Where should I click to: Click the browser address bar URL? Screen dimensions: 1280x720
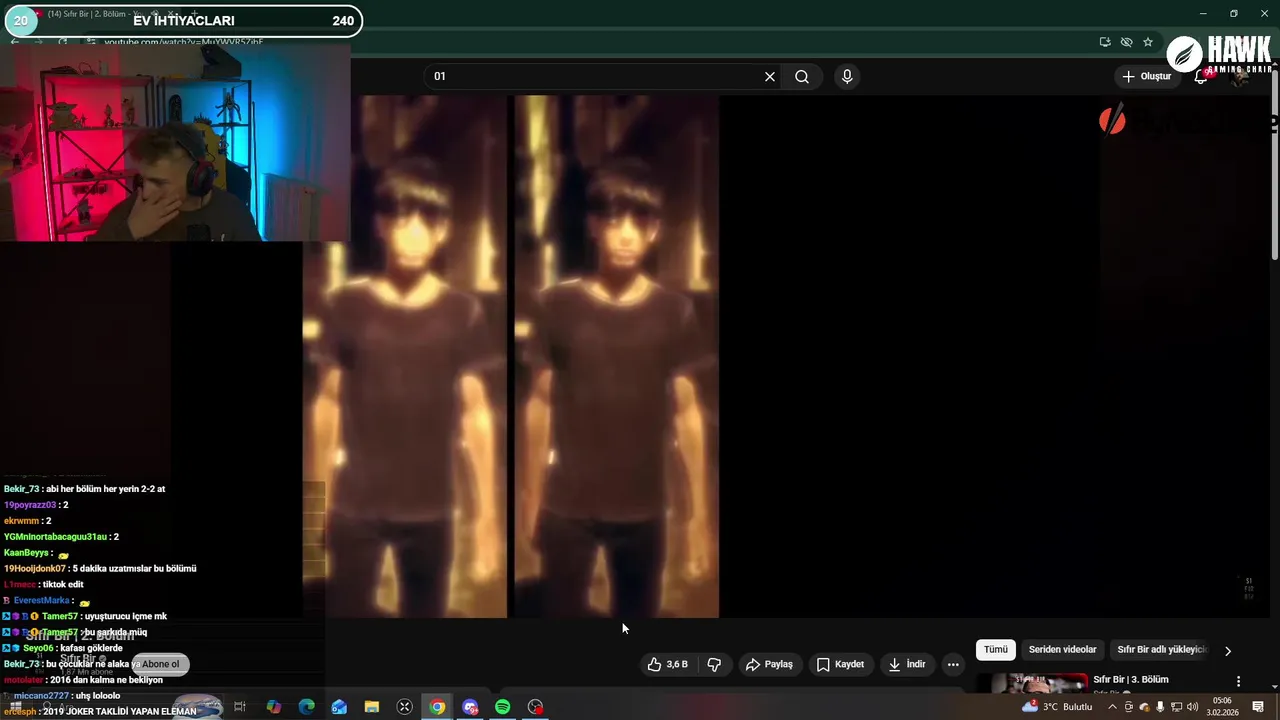pyautogui.click(x=184, y=42)
